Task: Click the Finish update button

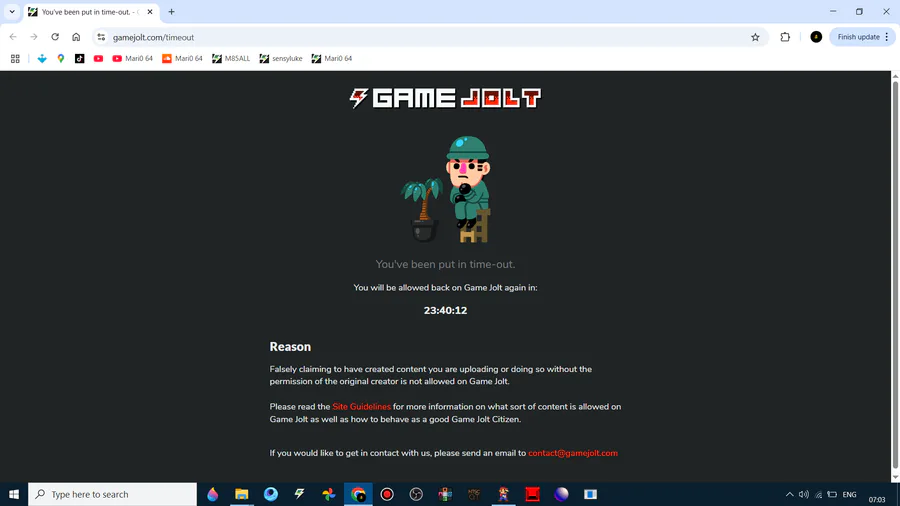Action: 858,37
